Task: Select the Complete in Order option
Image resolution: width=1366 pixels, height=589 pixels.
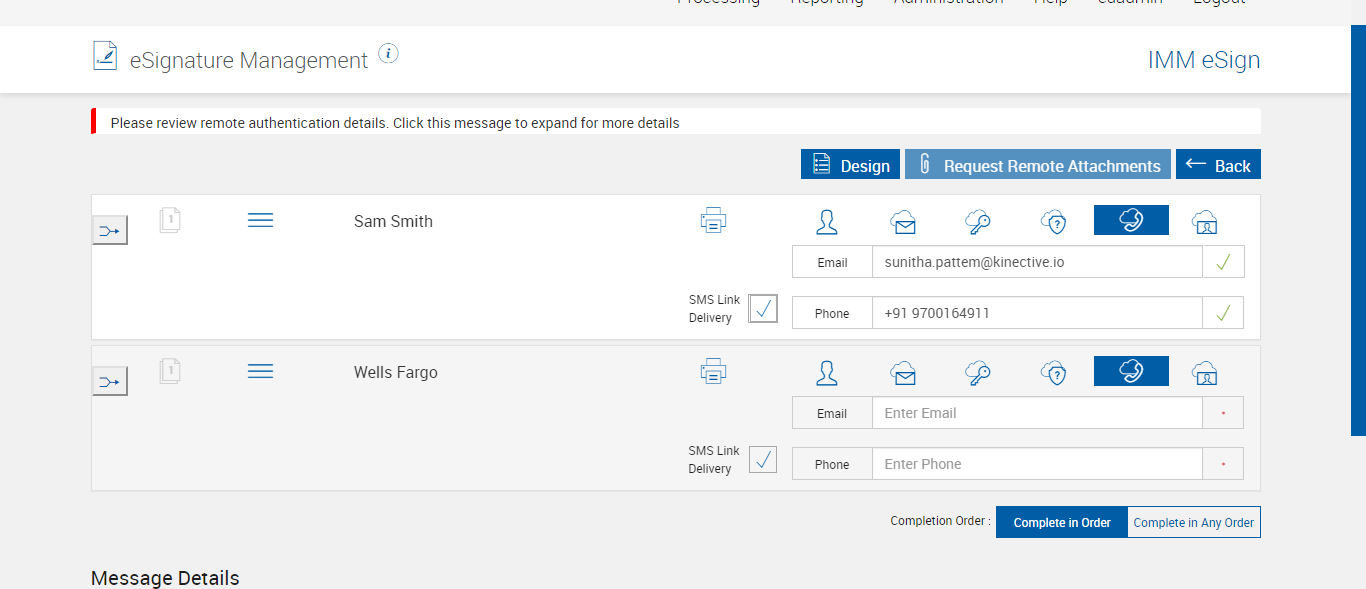Action: [x=1062, y=522]
